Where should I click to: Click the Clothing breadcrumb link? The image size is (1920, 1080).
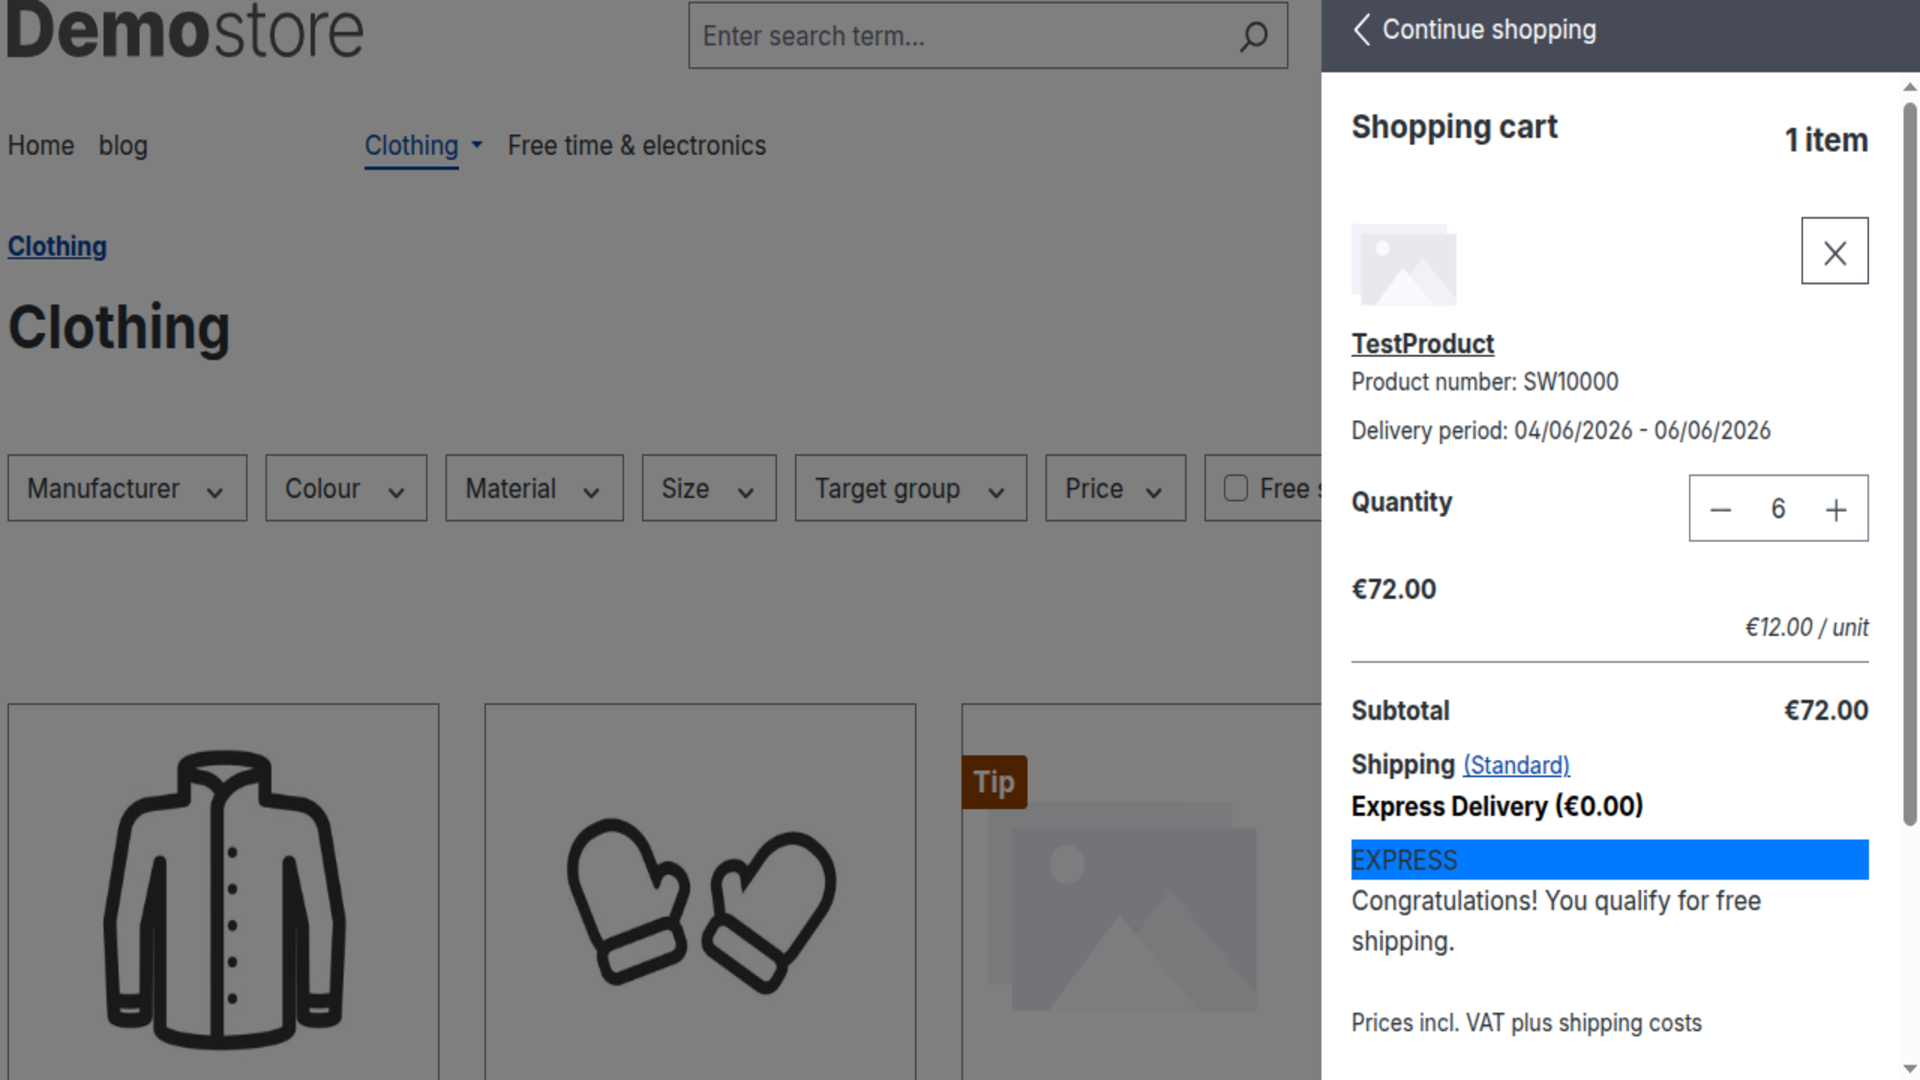pos(57,246)
